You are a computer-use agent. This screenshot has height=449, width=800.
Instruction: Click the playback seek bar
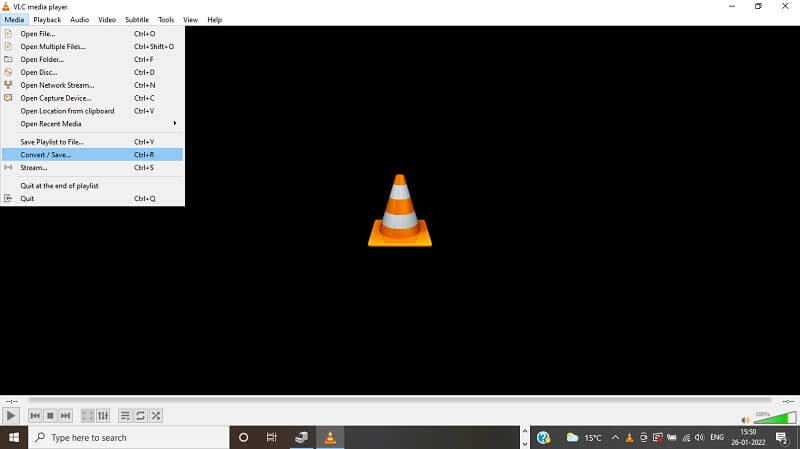coord(399,401)
